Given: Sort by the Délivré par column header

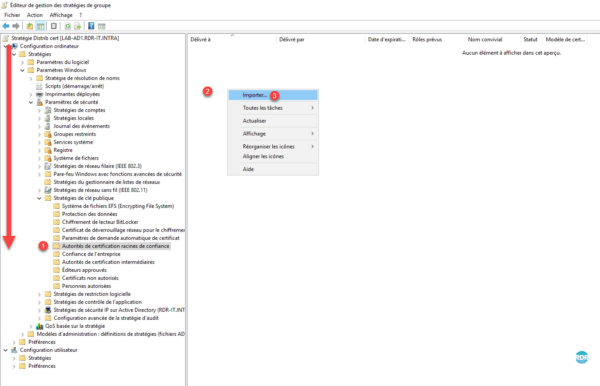Looking at the screenshot, I should coord(321,39).
